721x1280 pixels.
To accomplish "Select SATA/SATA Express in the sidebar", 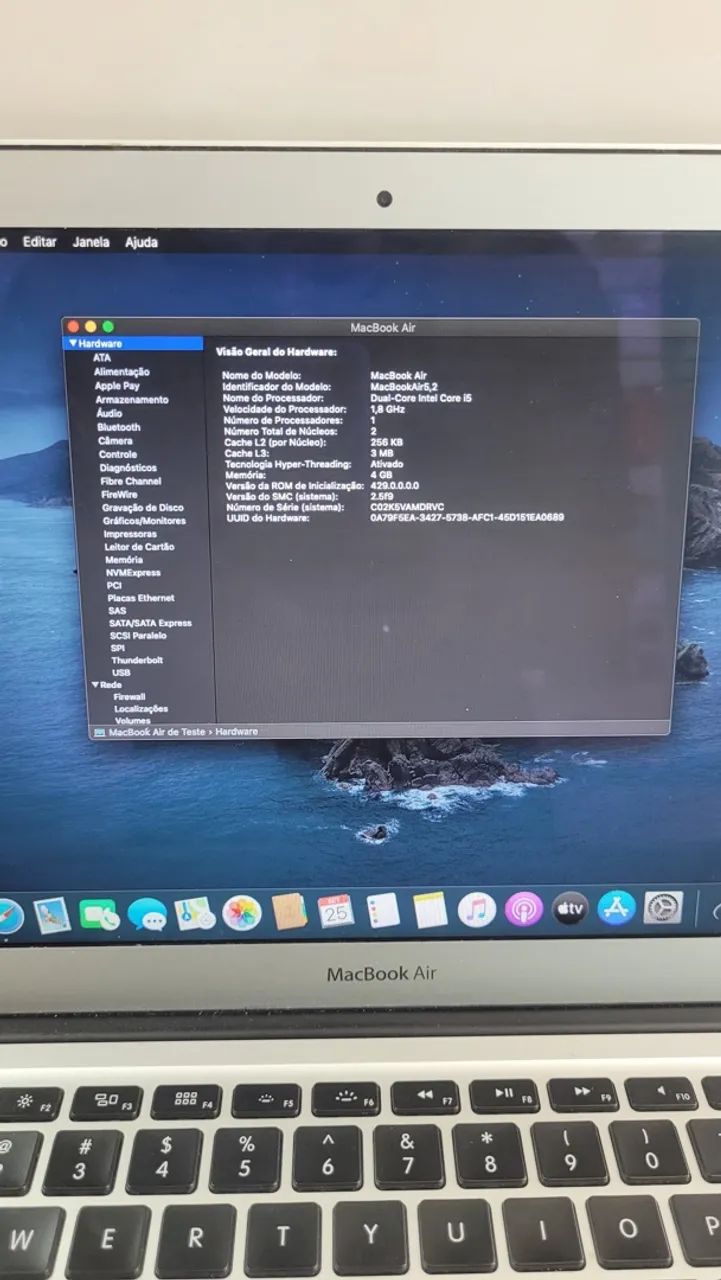I will pyautogui.click(x=151, y=623).
